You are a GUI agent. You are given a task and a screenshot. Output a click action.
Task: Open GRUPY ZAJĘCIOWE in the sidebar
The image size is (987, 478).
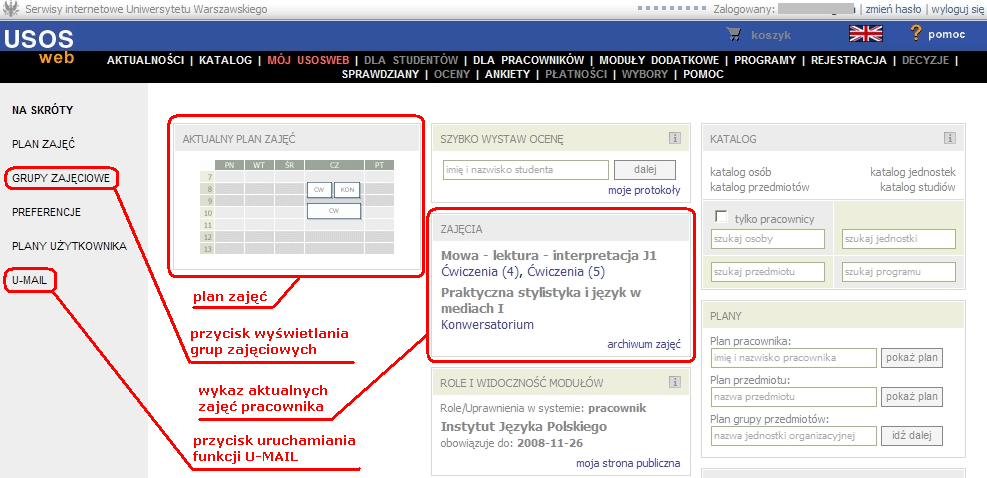point(61,178)
